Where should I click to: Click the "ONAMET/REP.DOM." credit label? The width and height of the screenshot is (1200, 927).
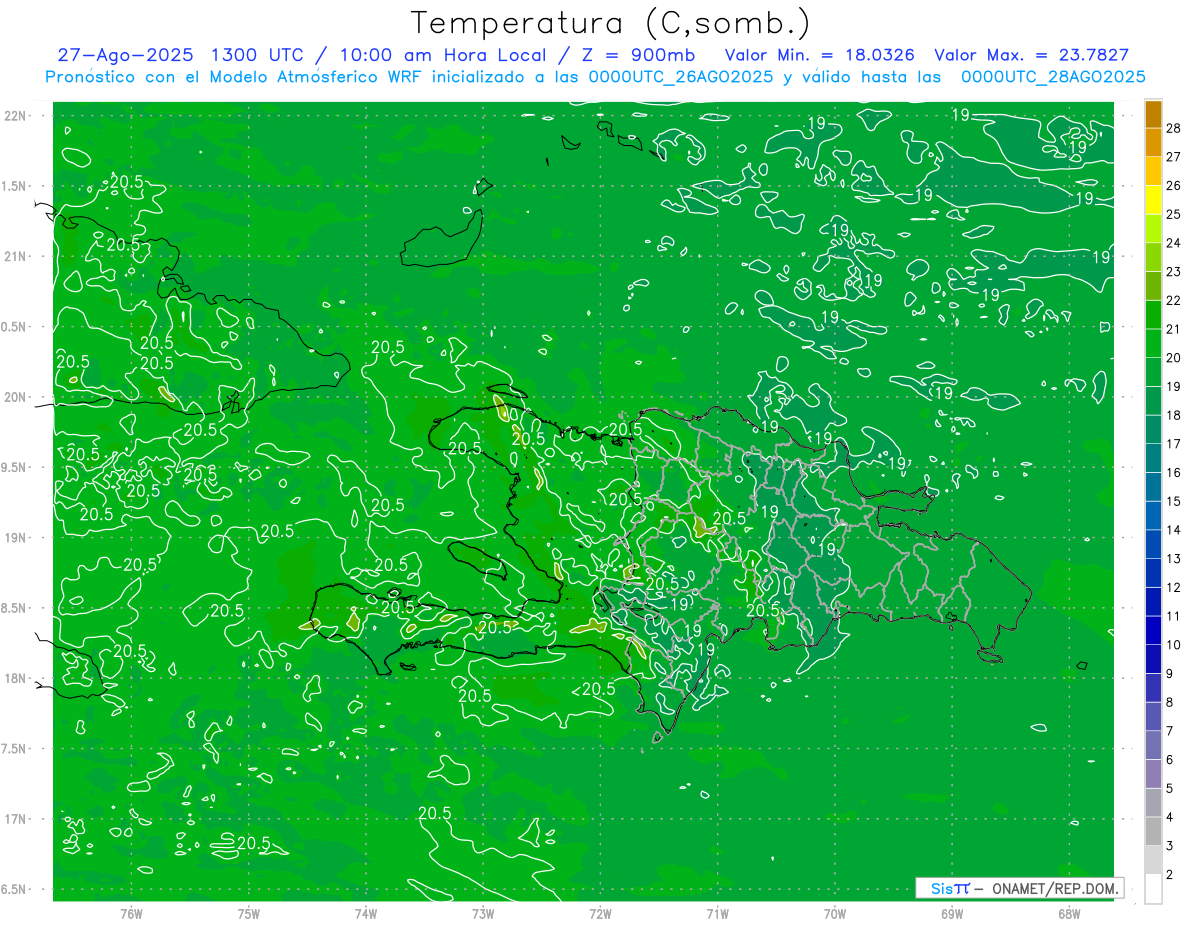(x=1056, y=888)
